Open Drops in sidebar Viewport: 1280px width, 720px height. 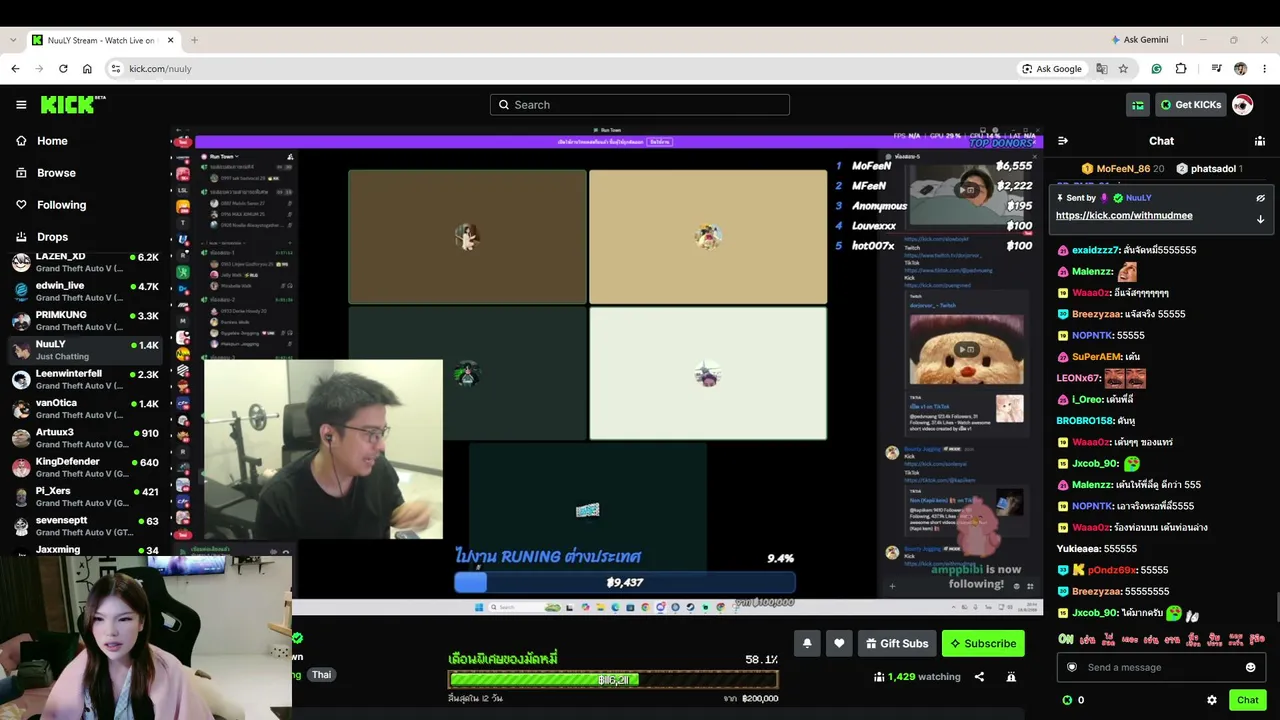click(52, 237)
